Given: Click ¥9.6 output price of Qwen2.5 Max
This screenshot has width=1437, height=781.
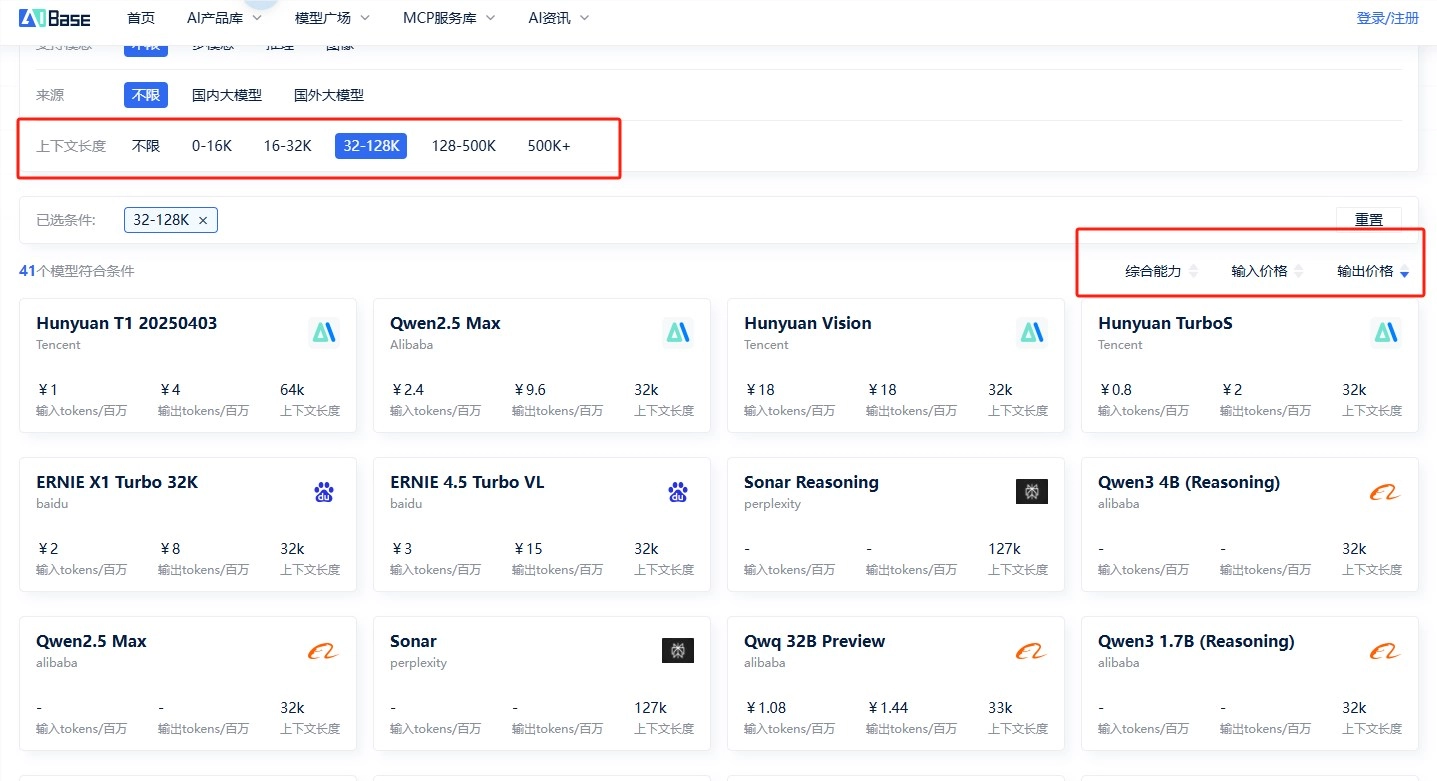Looking at the screenshot, I should (x=529, y=390).
